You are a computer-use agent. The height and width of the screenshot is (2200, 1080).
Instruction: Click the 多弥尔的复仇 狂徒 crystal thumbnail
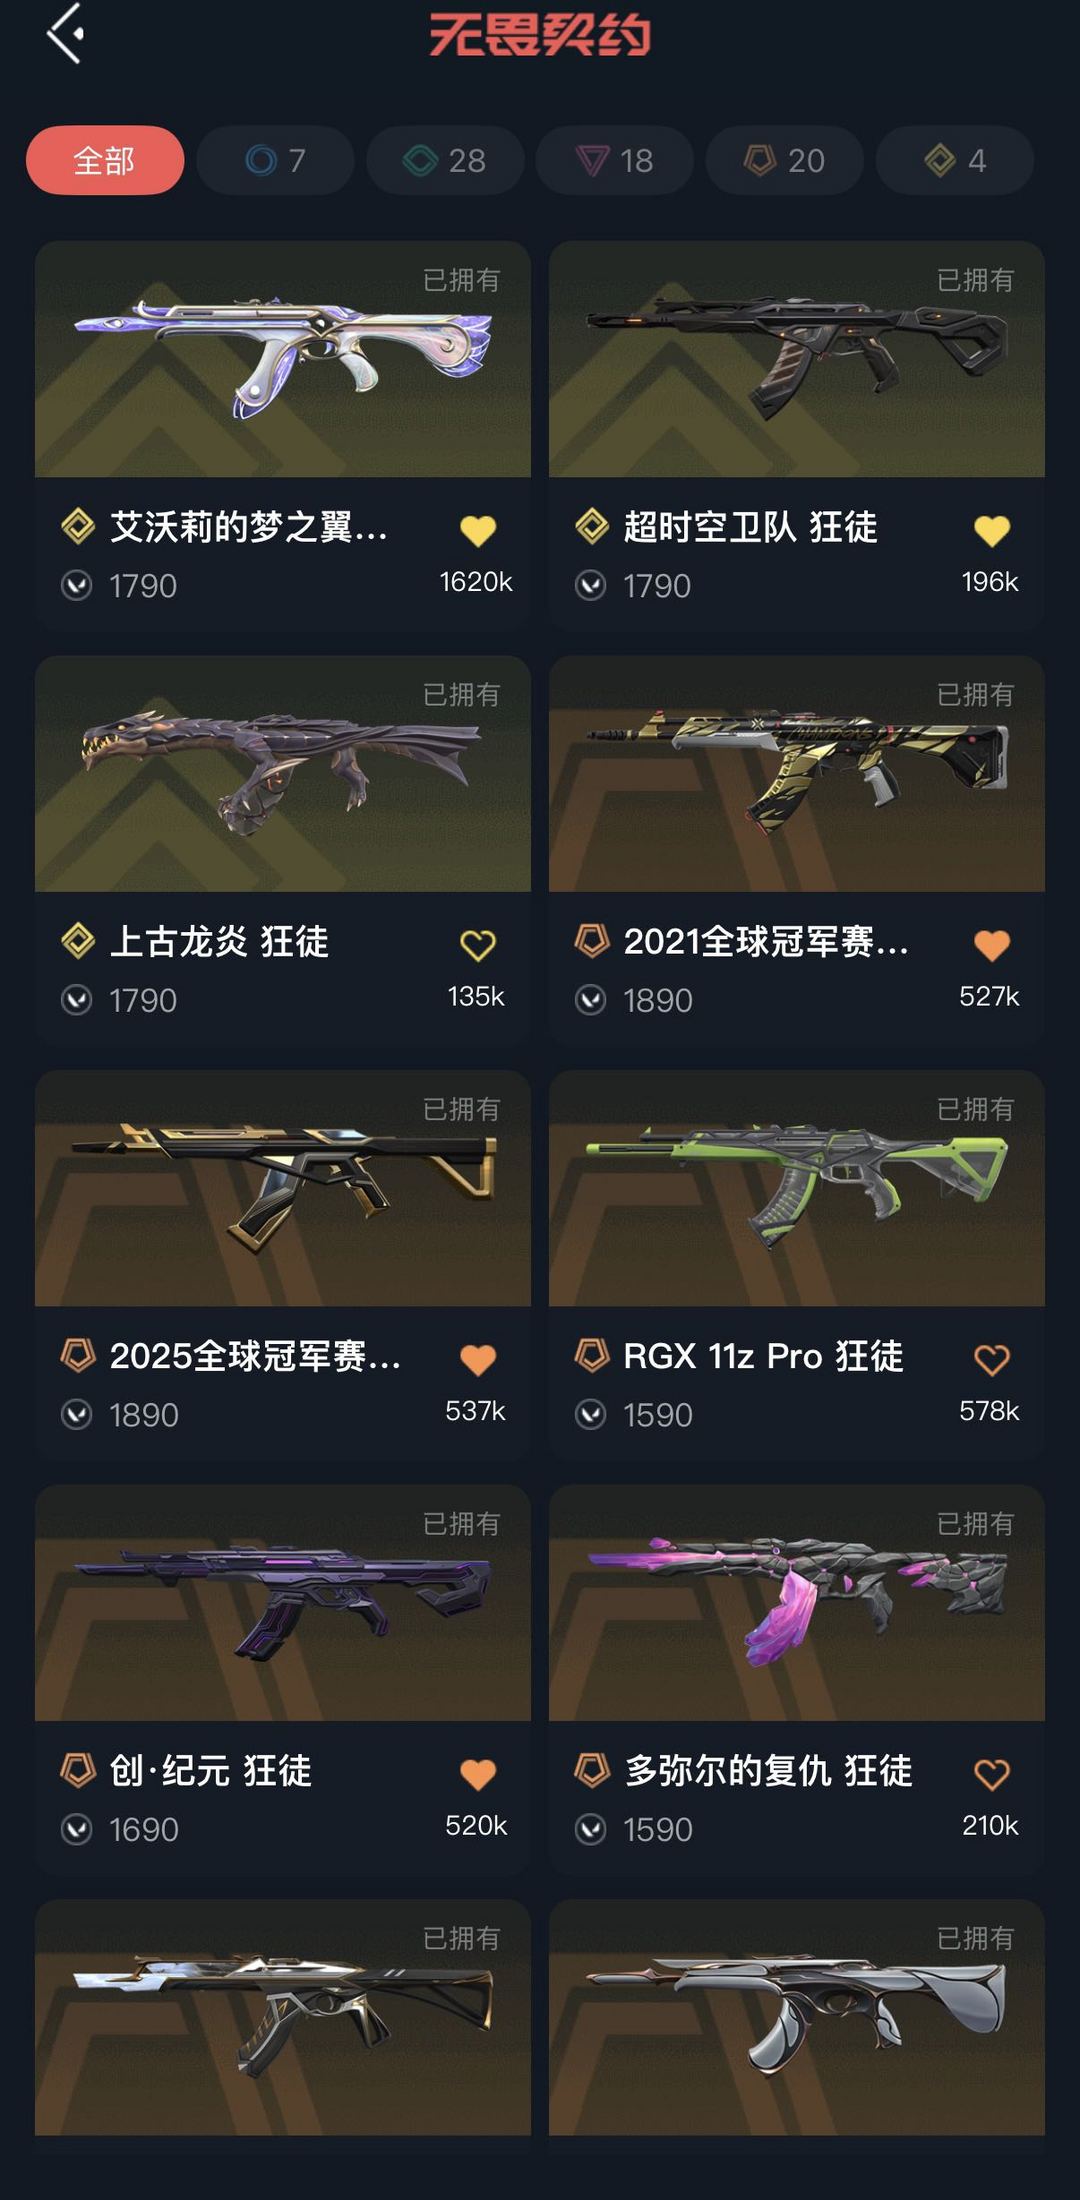point(797,1603)
